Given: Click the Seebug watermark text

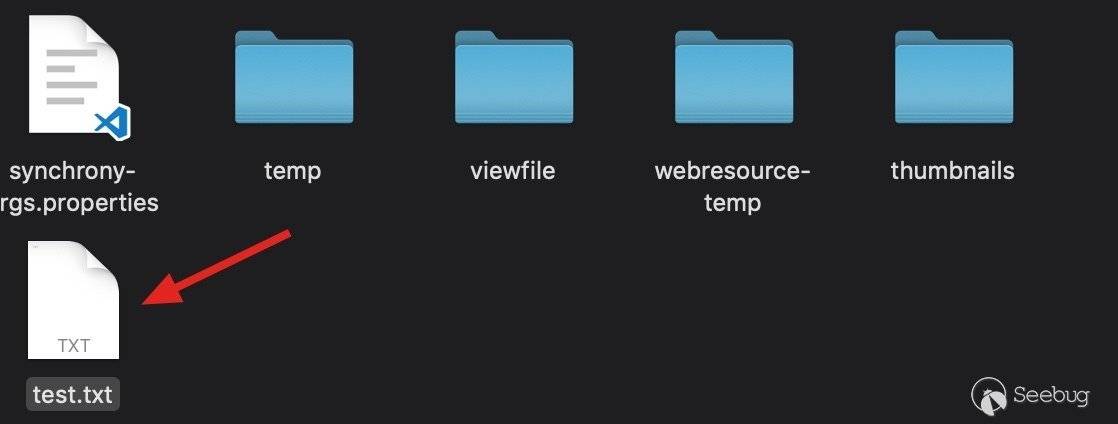Looking at the screenshot, I should pyautogui.click(x=1051, y=395).
